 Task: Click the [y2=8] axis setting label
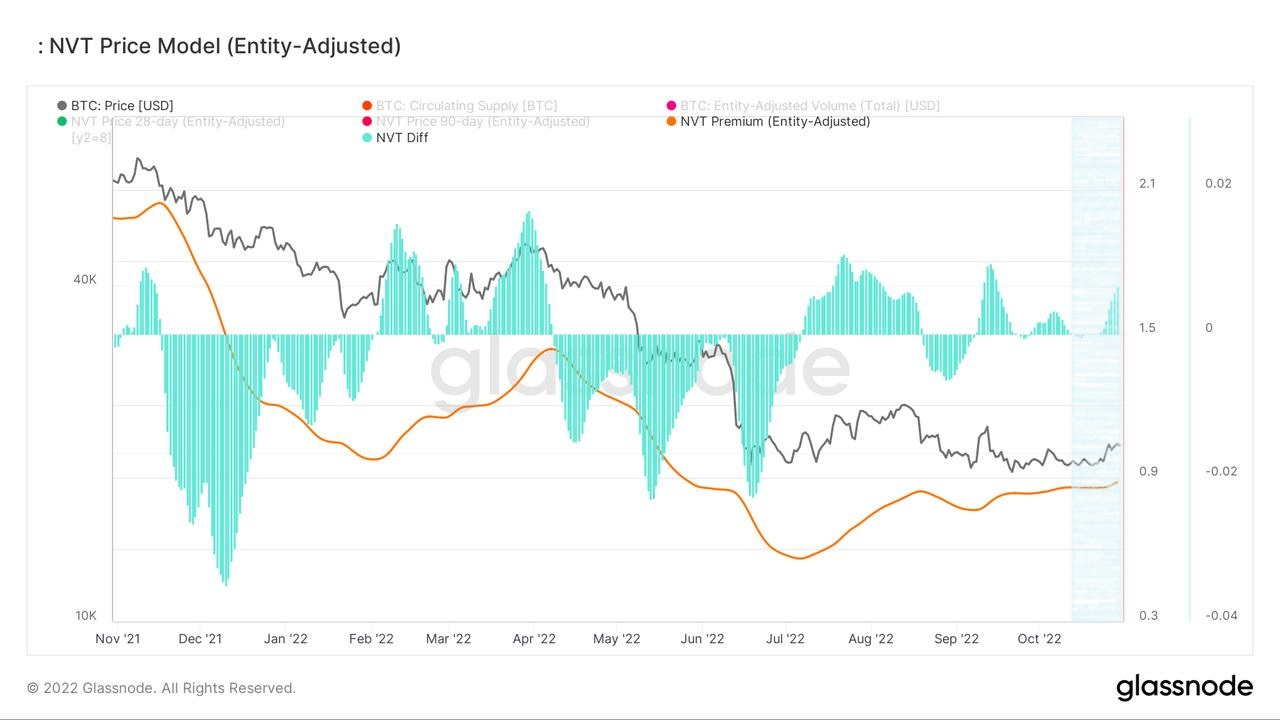click(91, 138)
